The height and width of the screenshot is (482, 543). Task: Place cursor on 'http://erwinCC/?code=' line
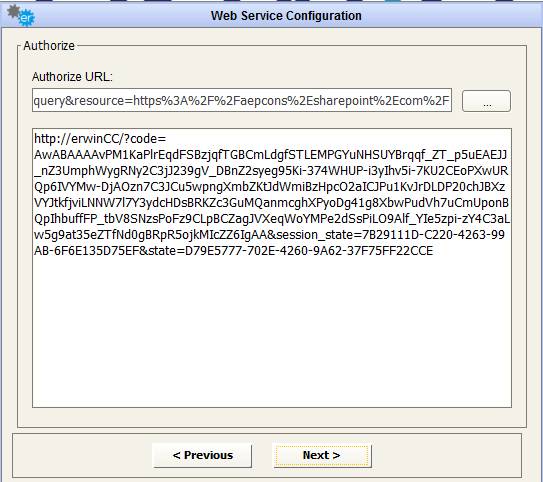(x=100, y=139)
